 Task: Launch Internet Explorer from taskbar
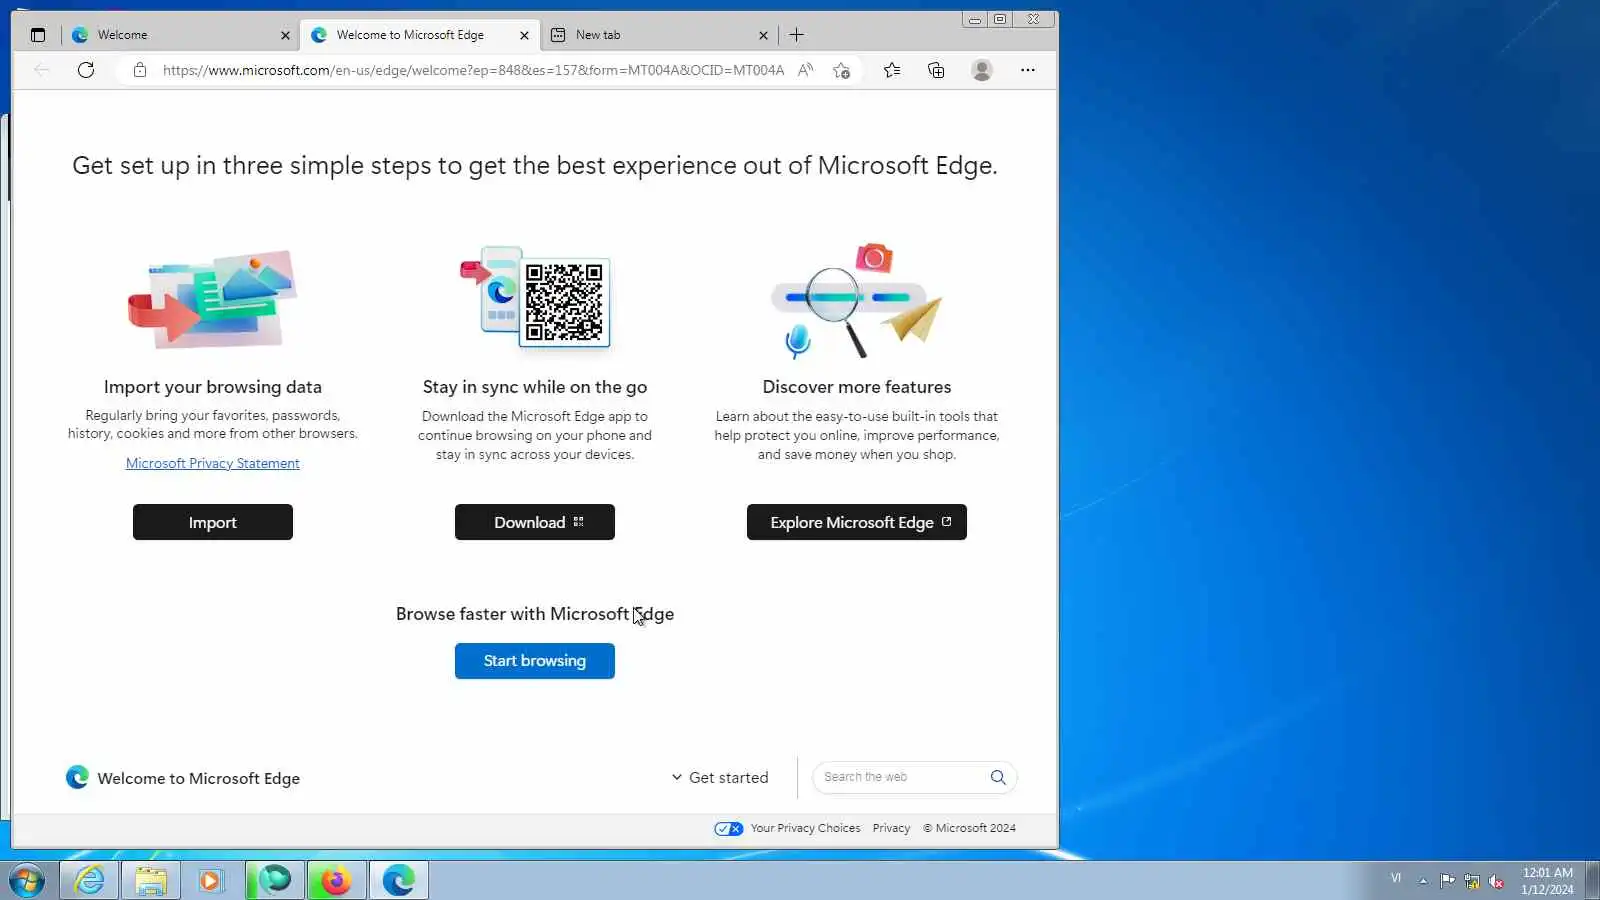[x=90, y=880]
